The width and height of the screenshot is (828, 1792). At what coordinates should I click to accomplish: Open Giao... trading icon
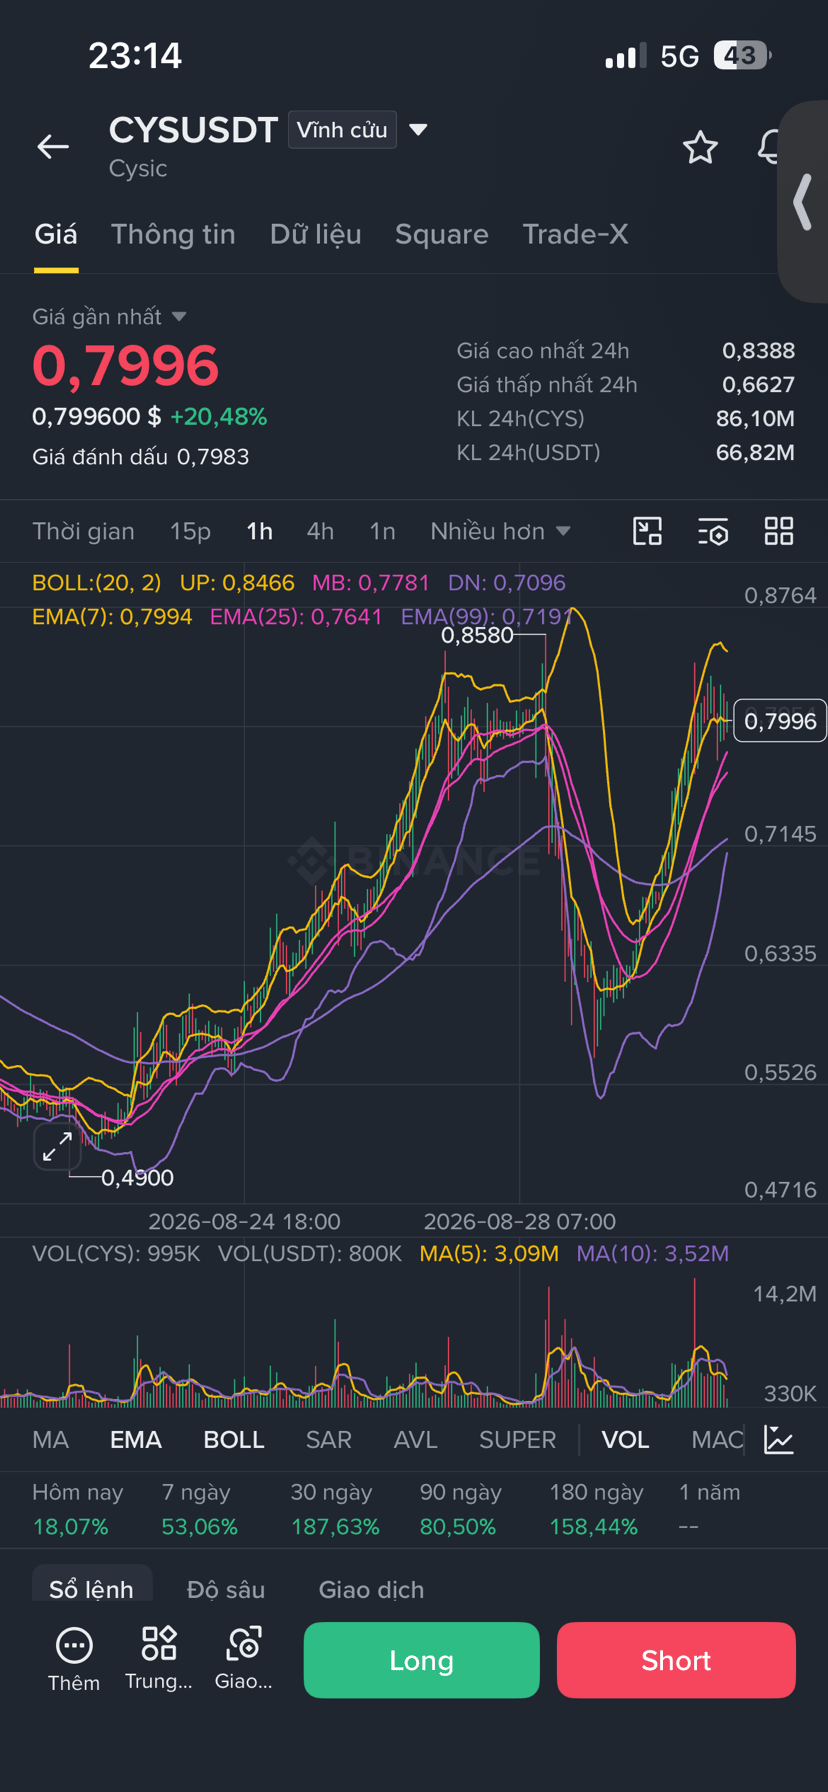pos(244,1660)
